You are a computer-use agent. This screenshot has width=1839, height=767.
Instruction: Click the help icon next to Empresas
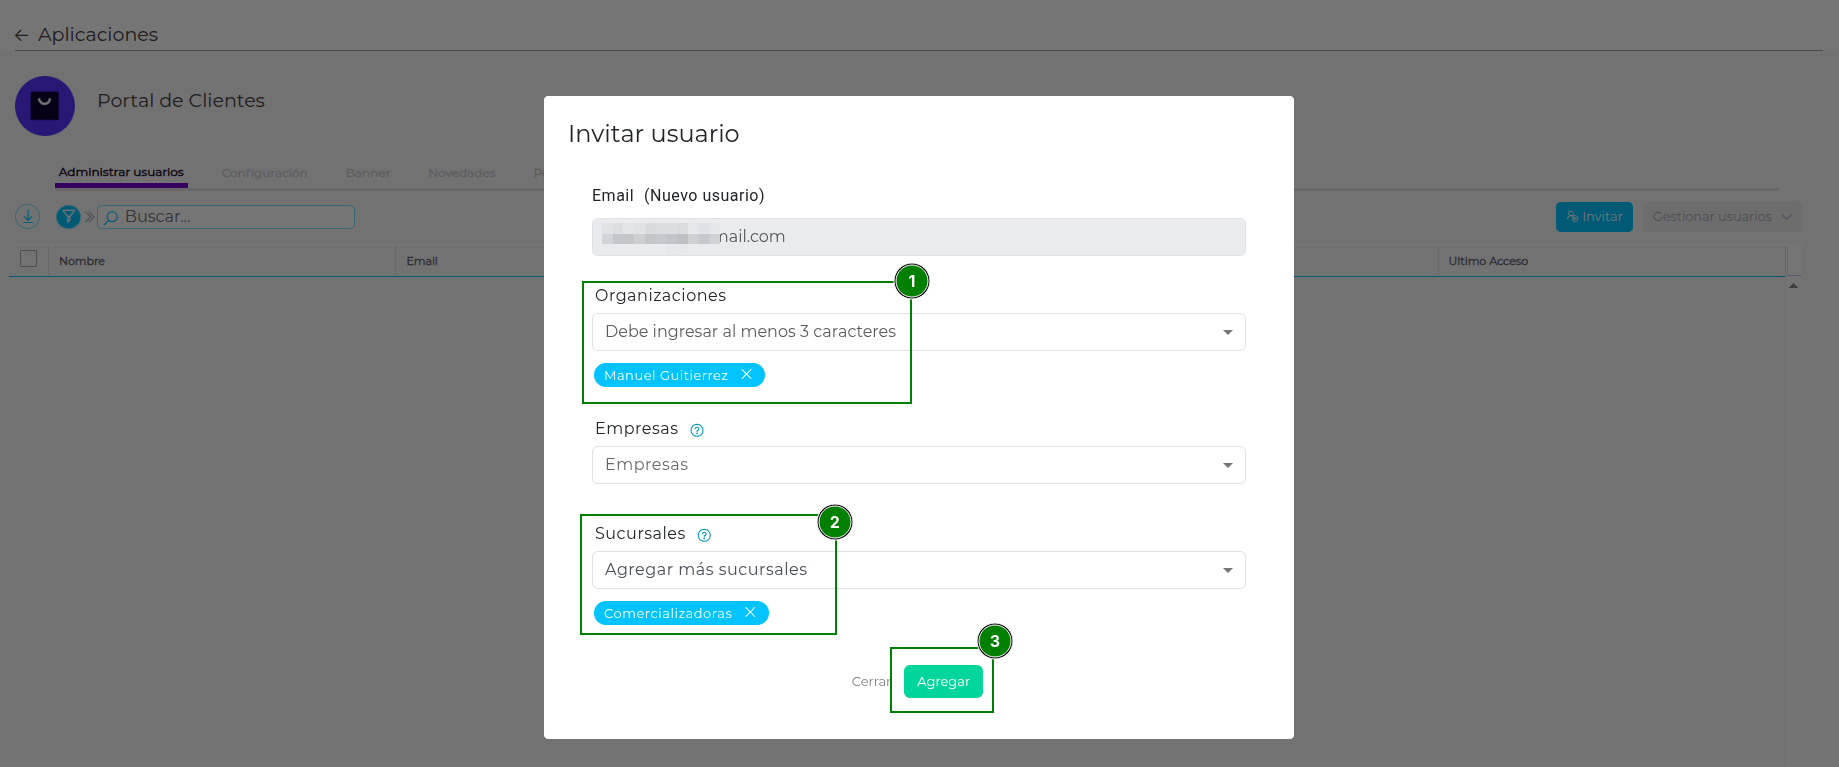tap(697, 430)
